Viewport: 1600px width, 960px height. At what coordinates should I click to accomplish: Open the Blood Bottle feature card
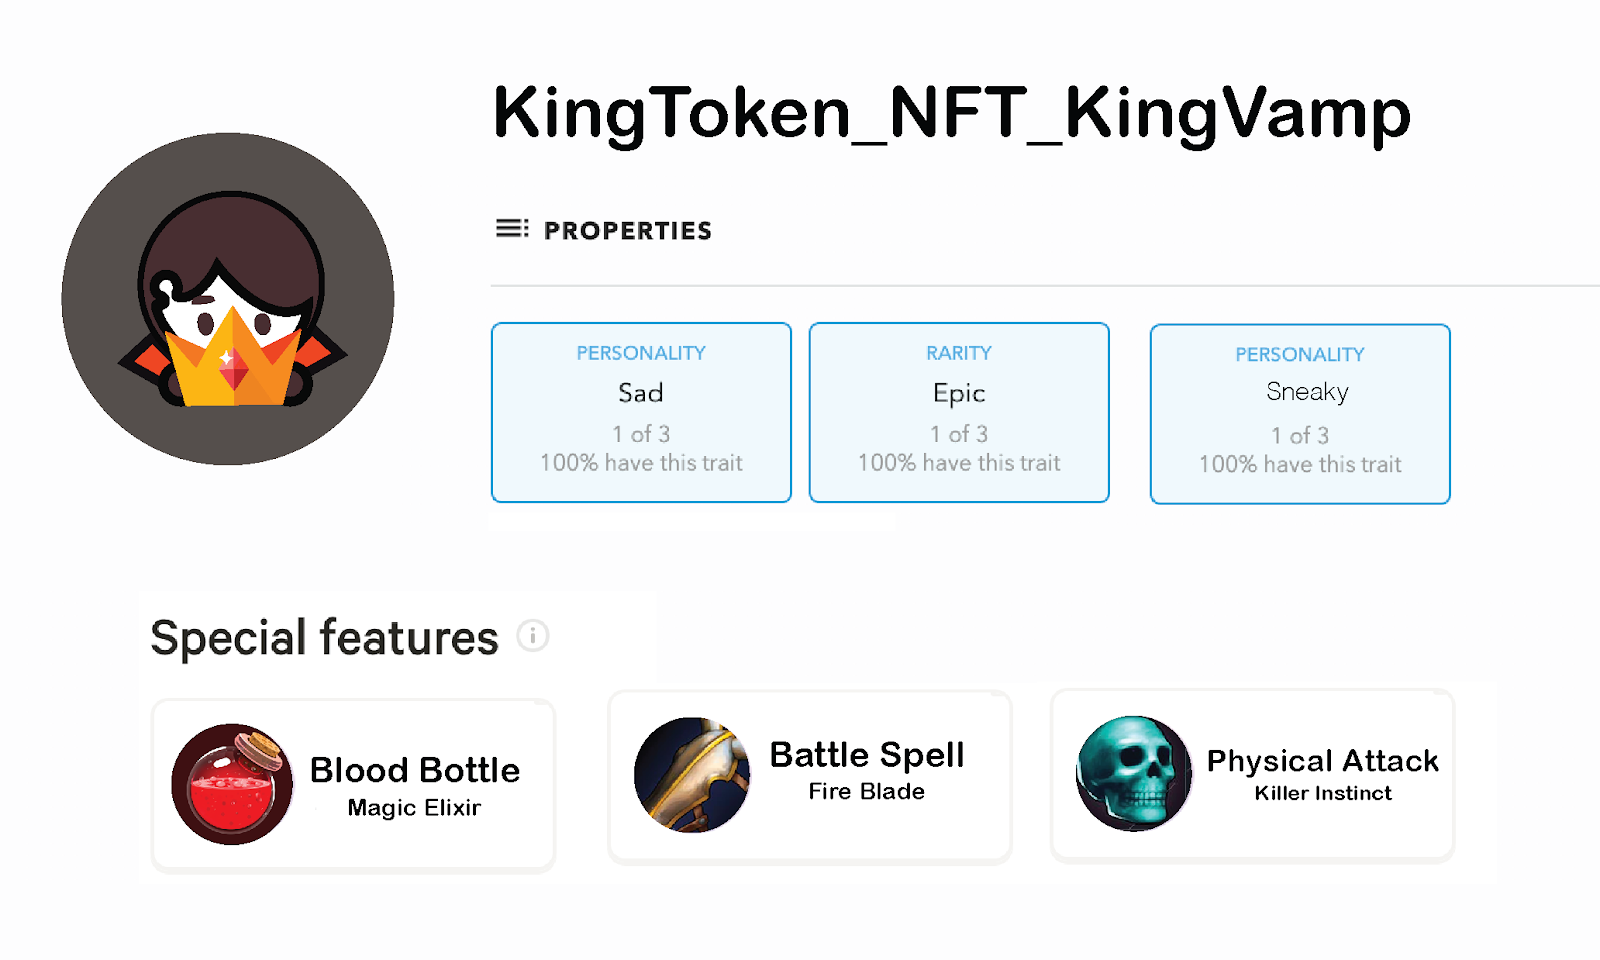[353, 785]
